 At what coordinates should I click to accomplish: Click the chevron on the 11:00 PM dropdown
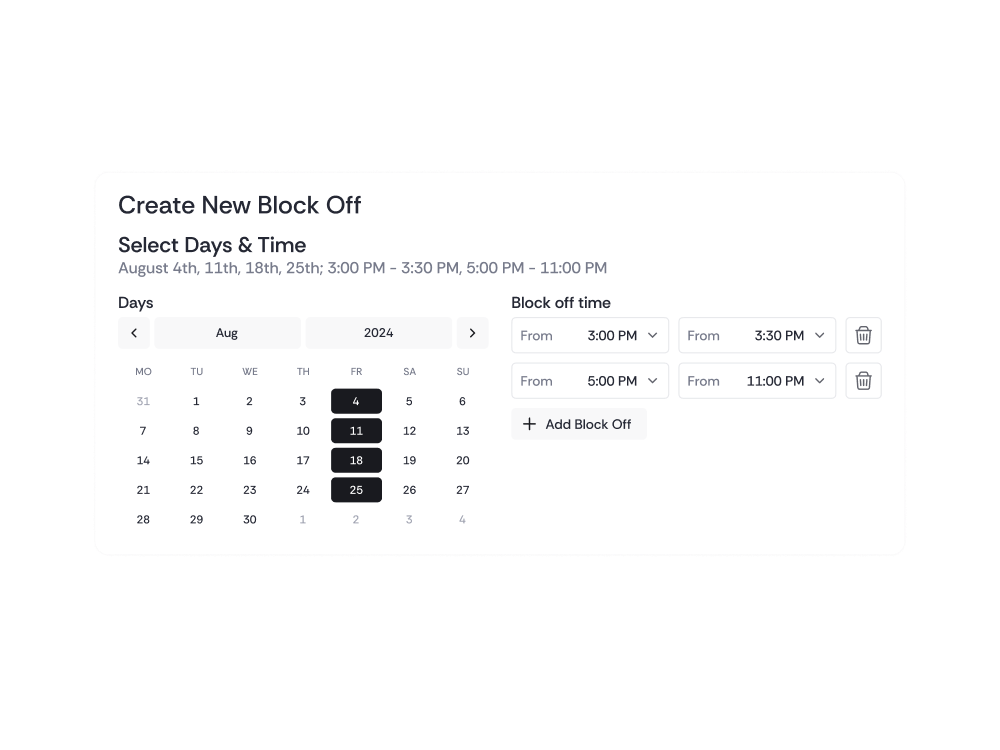821,380
